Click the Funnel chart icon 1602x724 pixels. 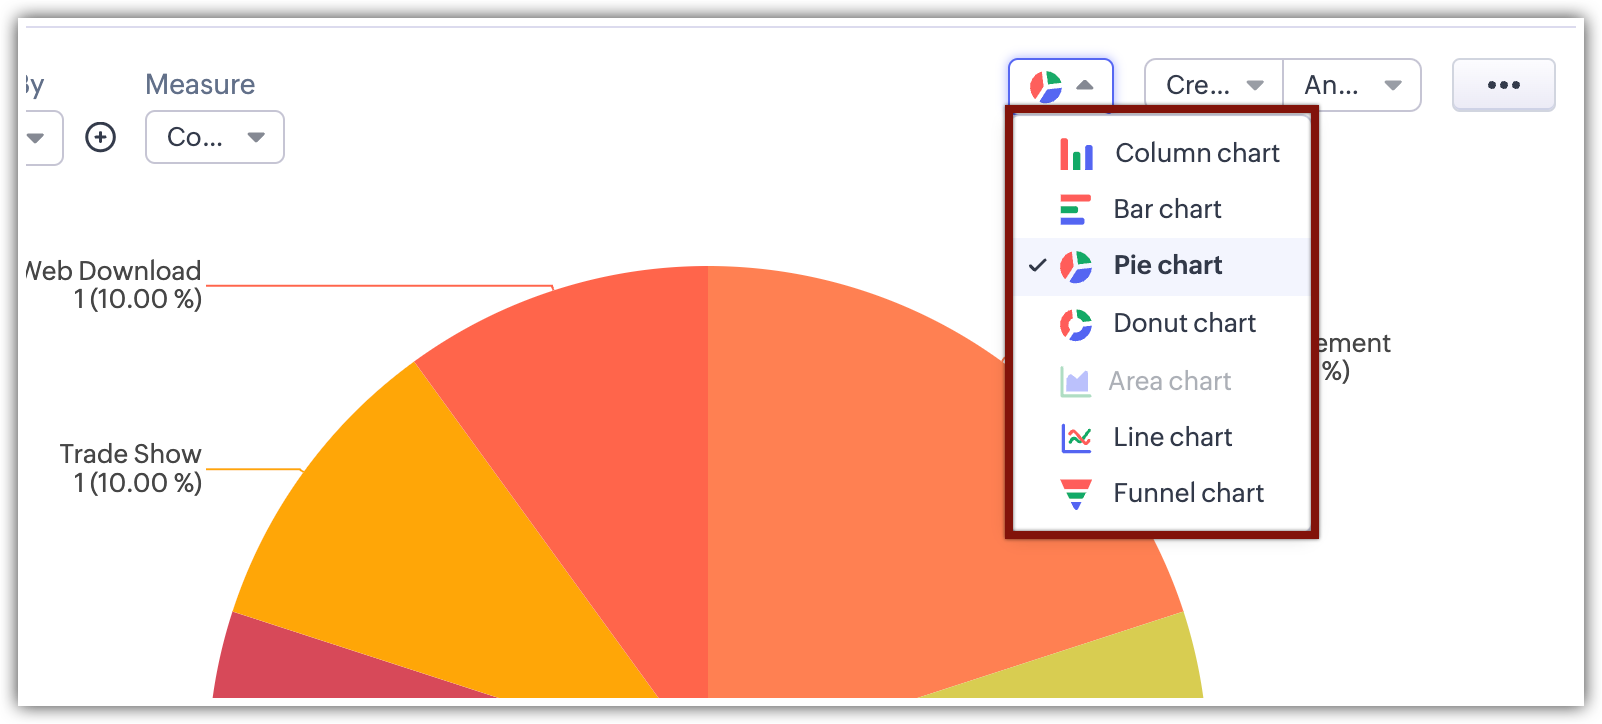coord(1075,494)
